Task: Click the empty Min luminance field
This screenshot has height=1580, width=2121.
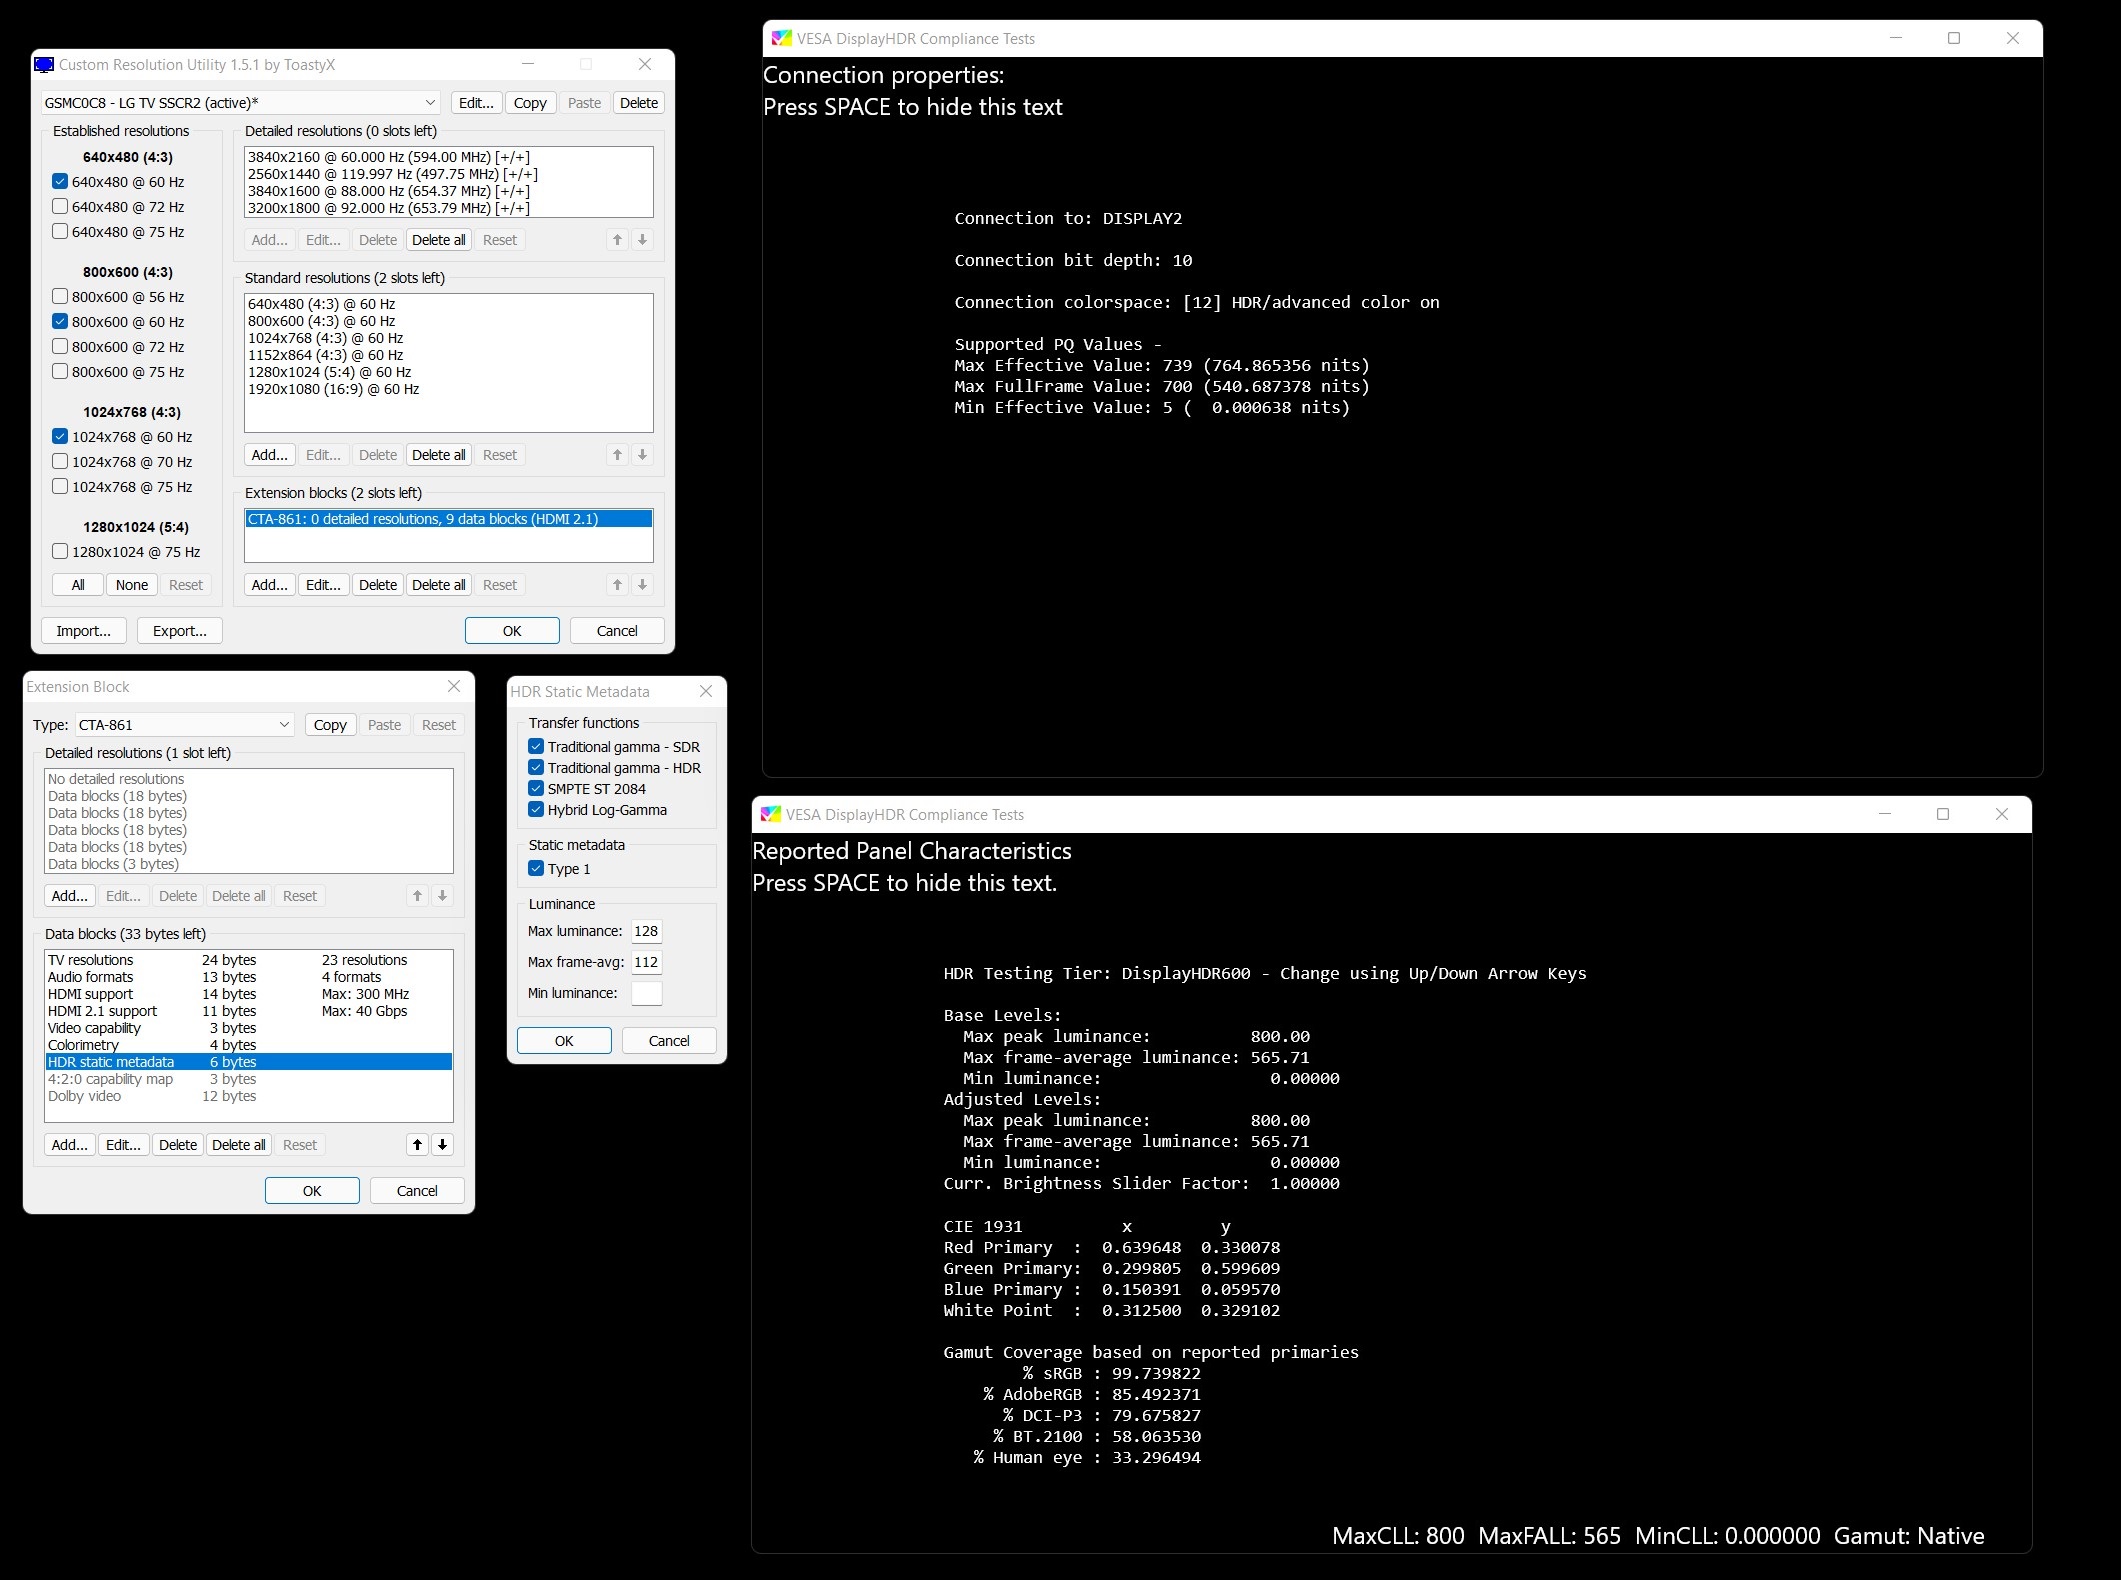Action: 647,993
